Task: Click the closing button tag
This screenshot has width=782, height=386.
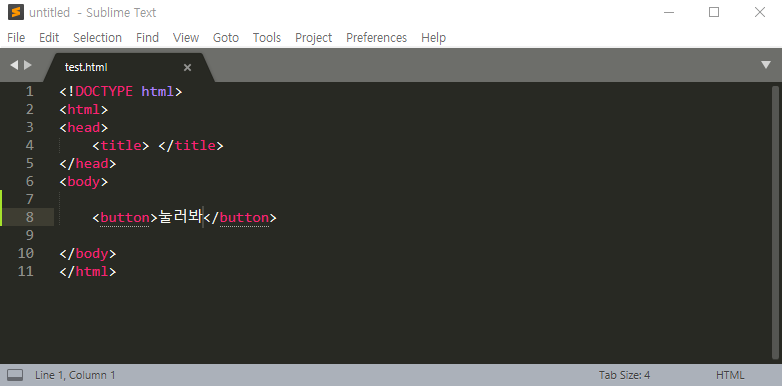Action: pos(240,218)
